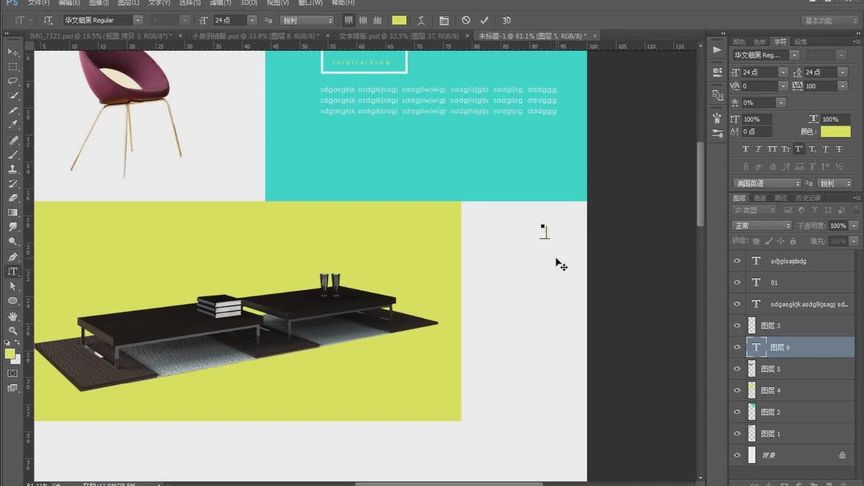This screenshot has width=864, height=486.
Task: Select the Hand tool
Action: (13, 316)
